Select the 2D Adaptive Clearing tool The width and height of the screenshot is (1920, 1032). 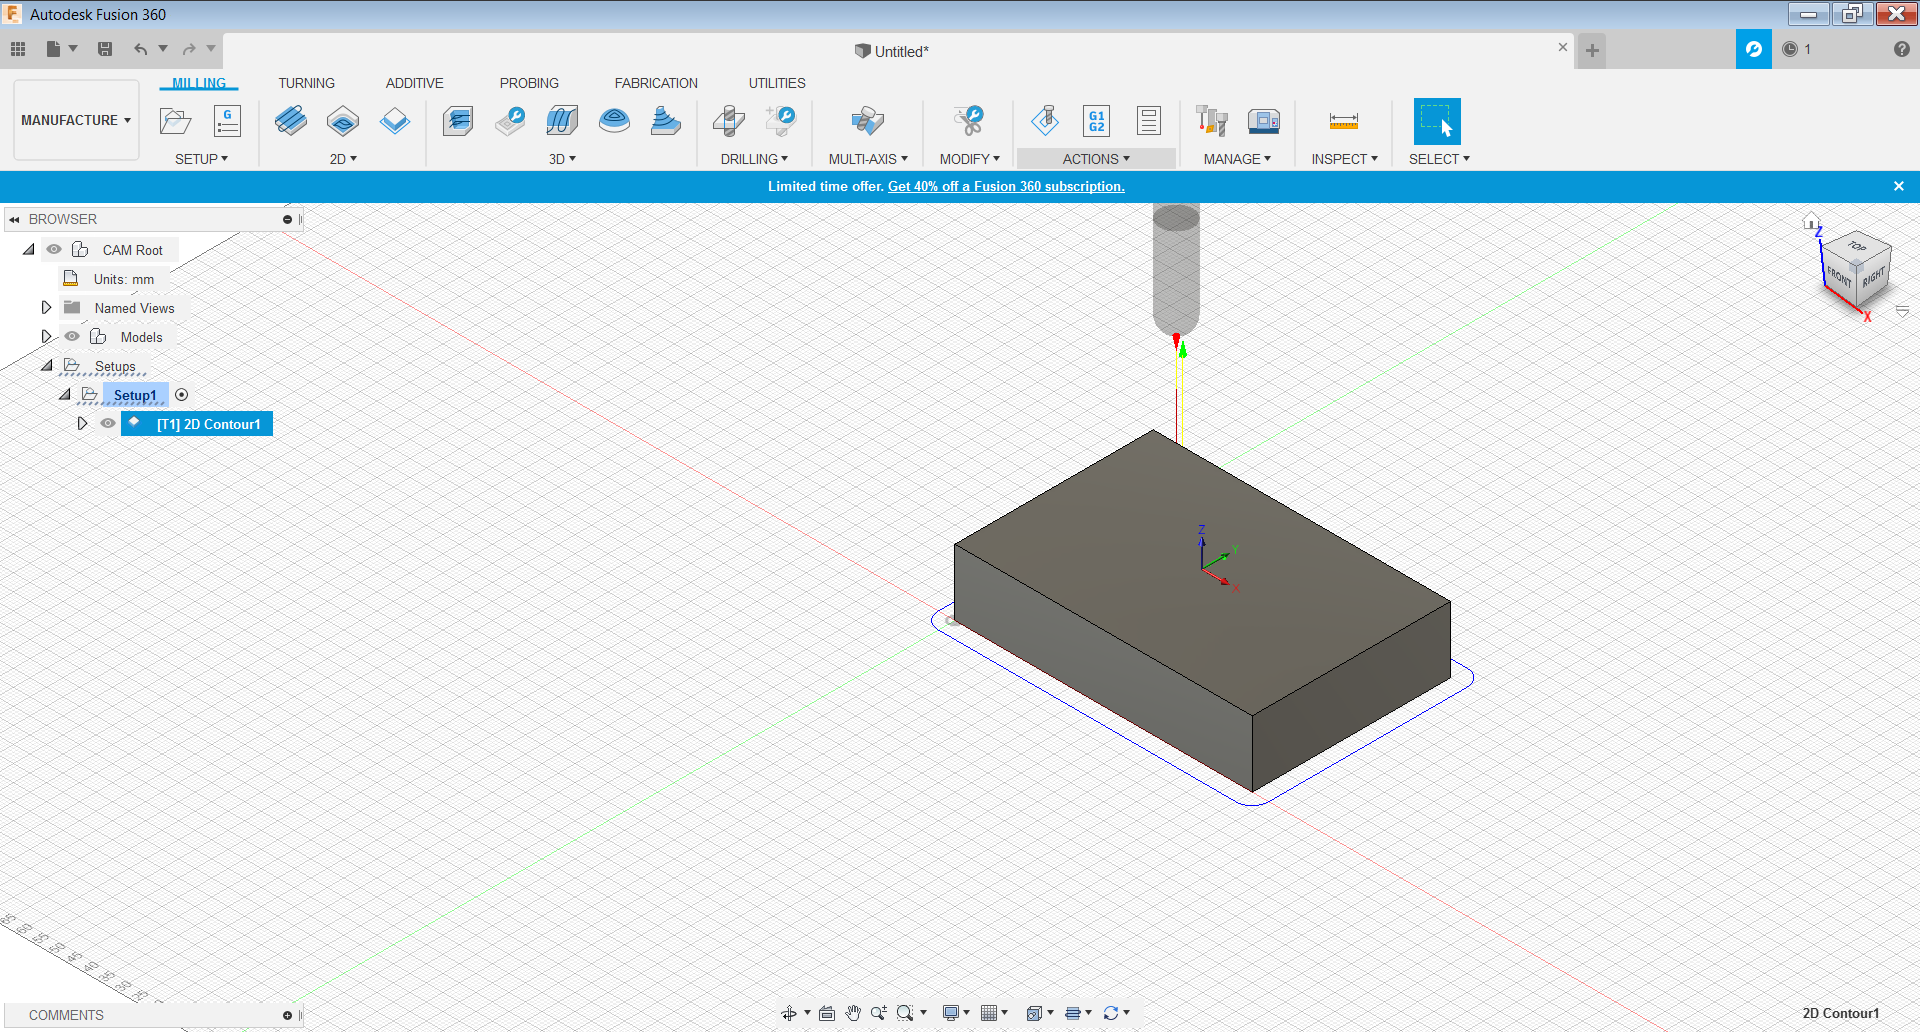[291, 121]
